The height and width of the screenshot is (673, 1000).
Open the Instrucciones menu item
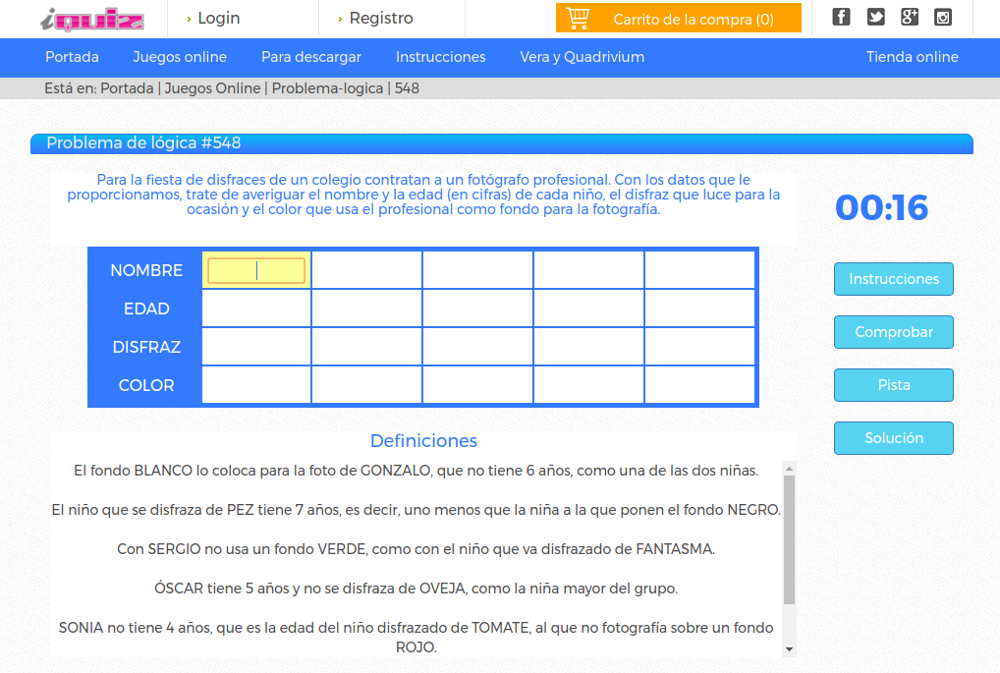click(441, 57)
